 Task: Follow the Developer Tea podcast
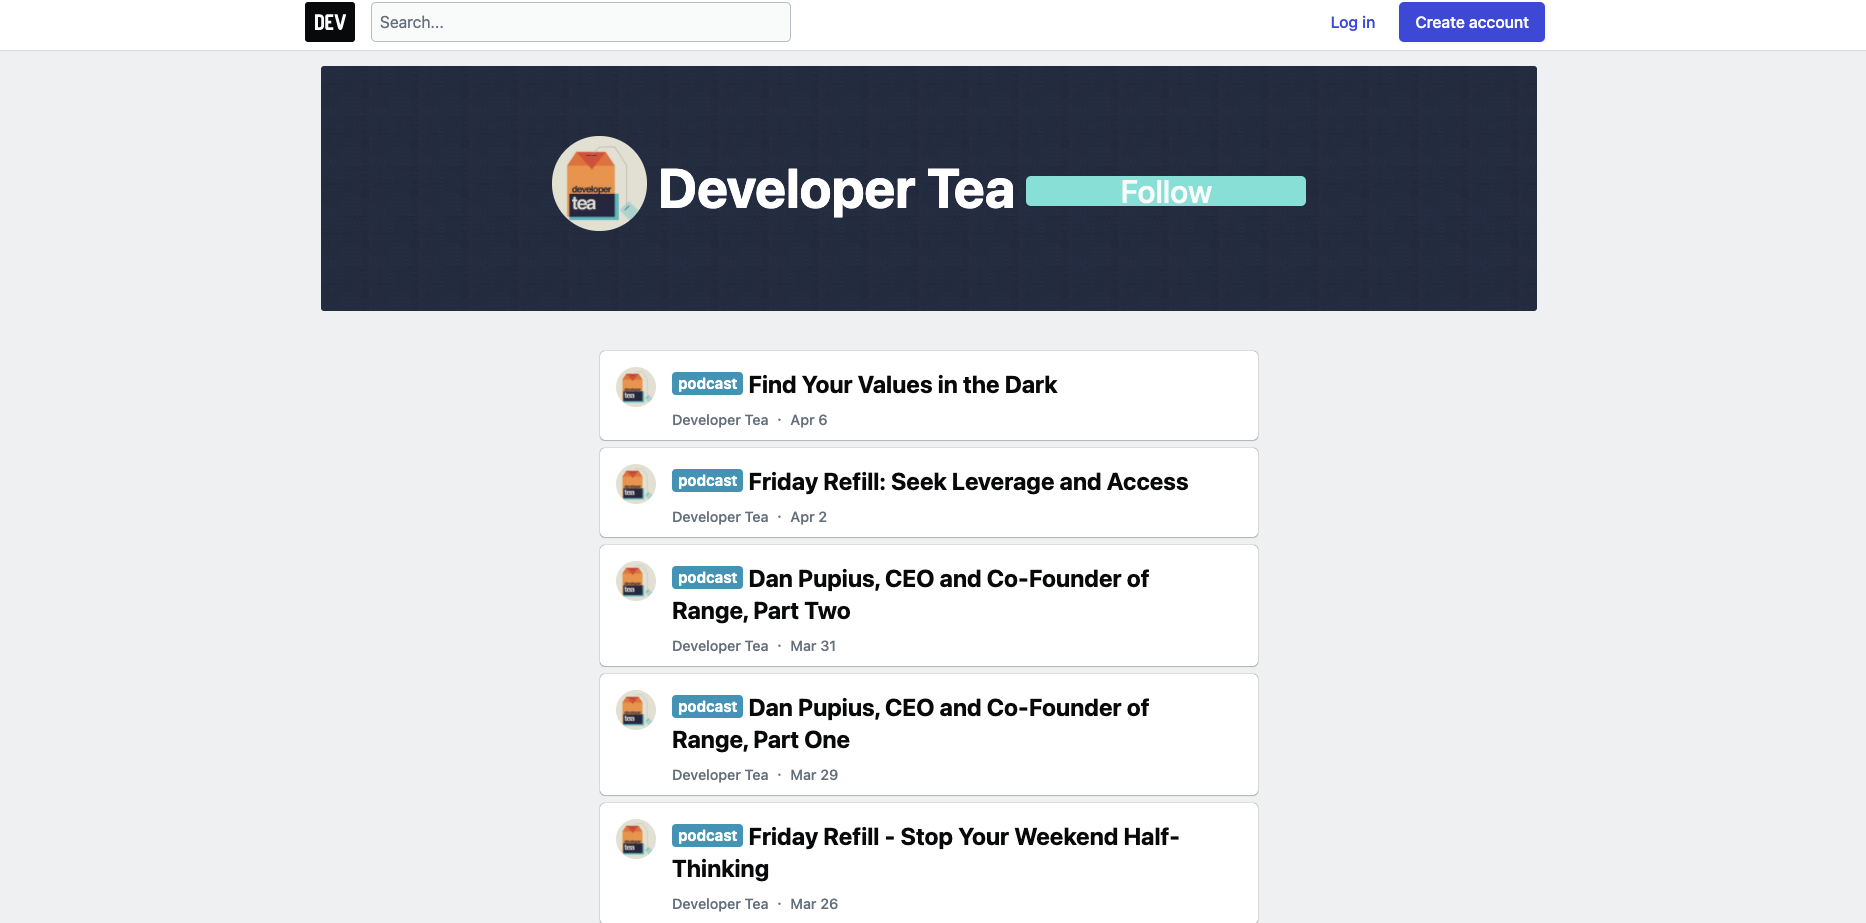click(1166, 191)
